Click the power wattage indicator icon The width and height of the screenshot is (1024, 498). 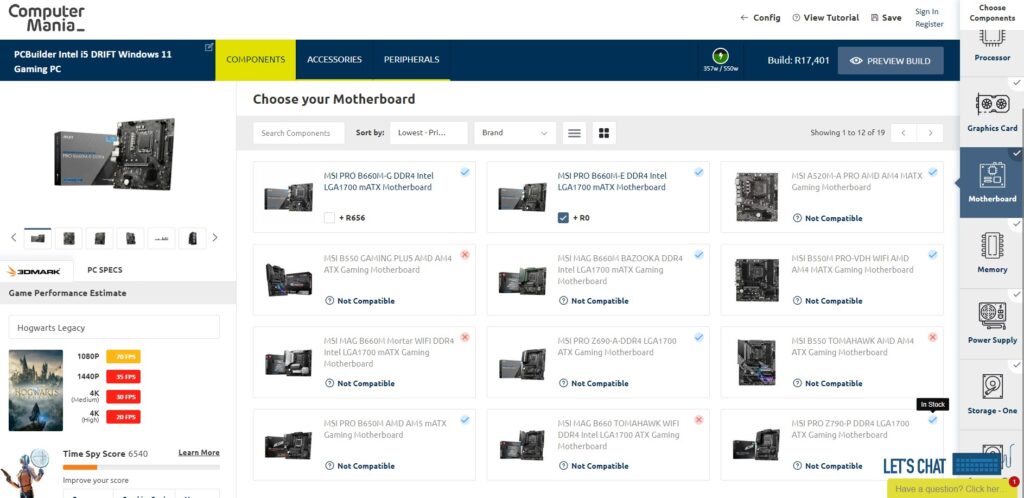tap(720, 55)
